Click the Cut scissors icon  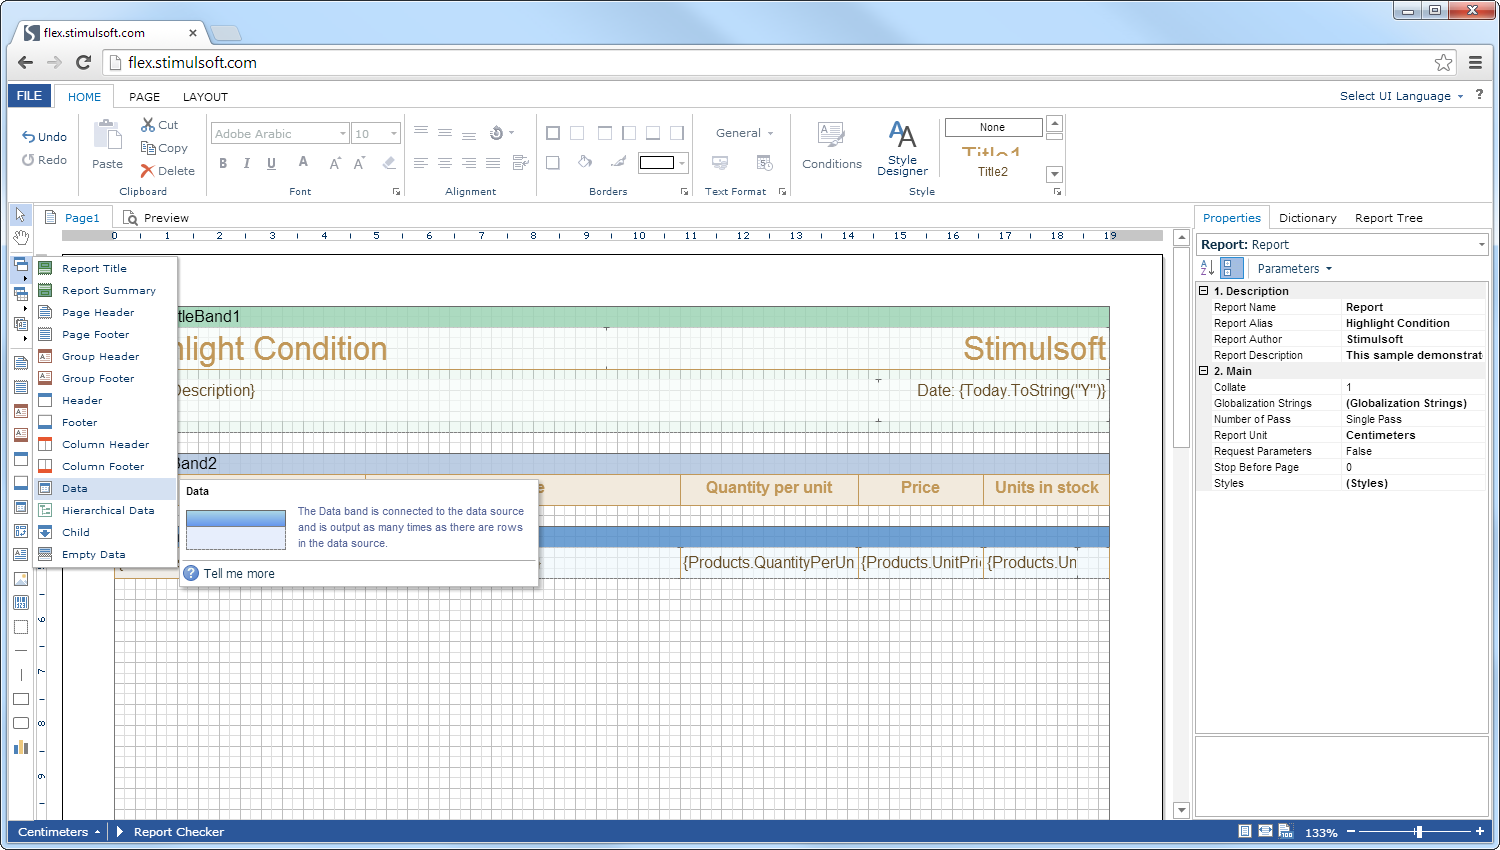148,125
